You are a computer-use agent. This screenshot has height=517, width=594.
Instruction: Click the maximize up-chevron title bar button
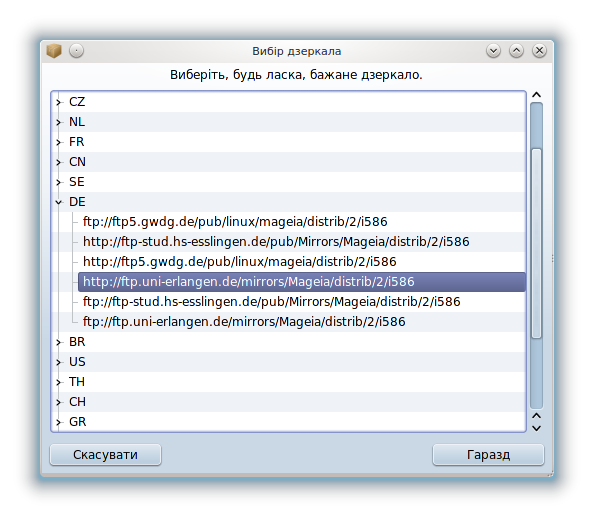point(516,51)
